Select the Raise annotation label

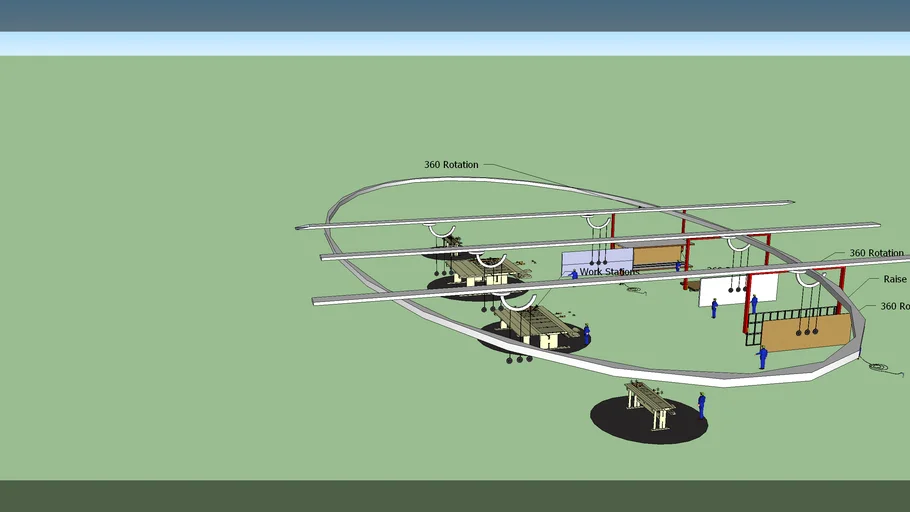click(x=894, y=280)
